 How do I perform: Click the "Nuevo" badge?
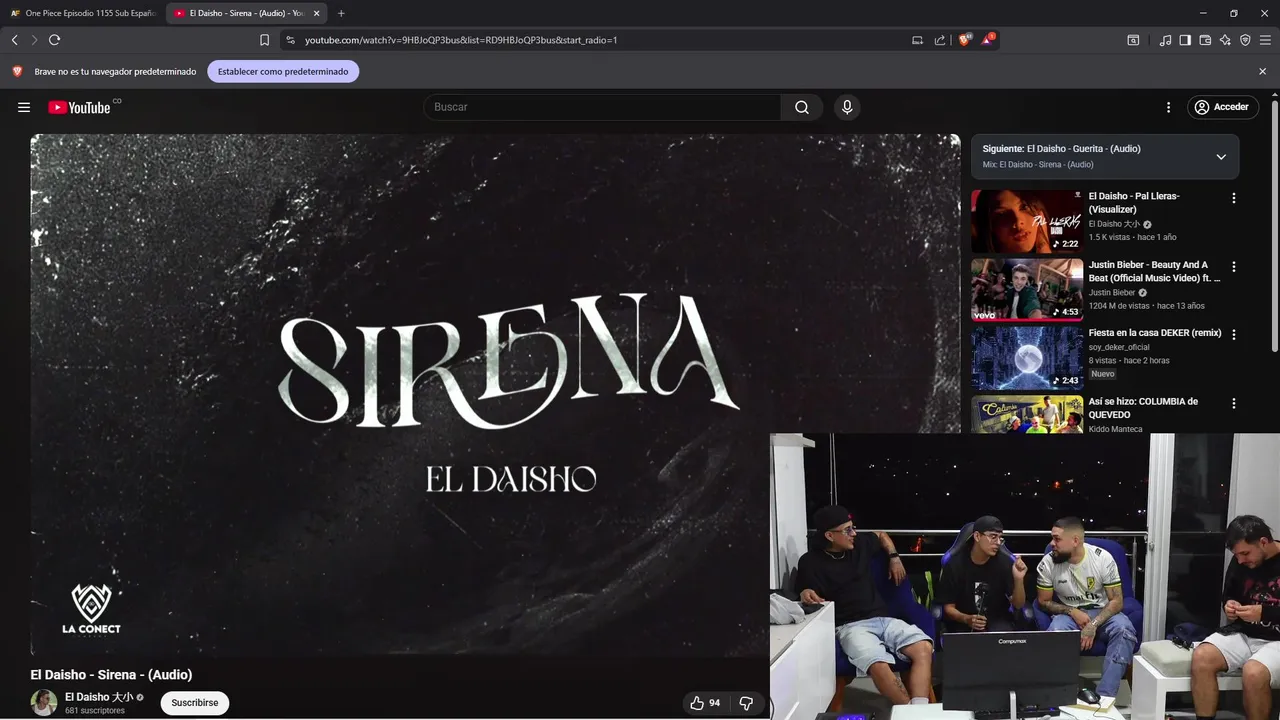click(x=1102, y=374)
